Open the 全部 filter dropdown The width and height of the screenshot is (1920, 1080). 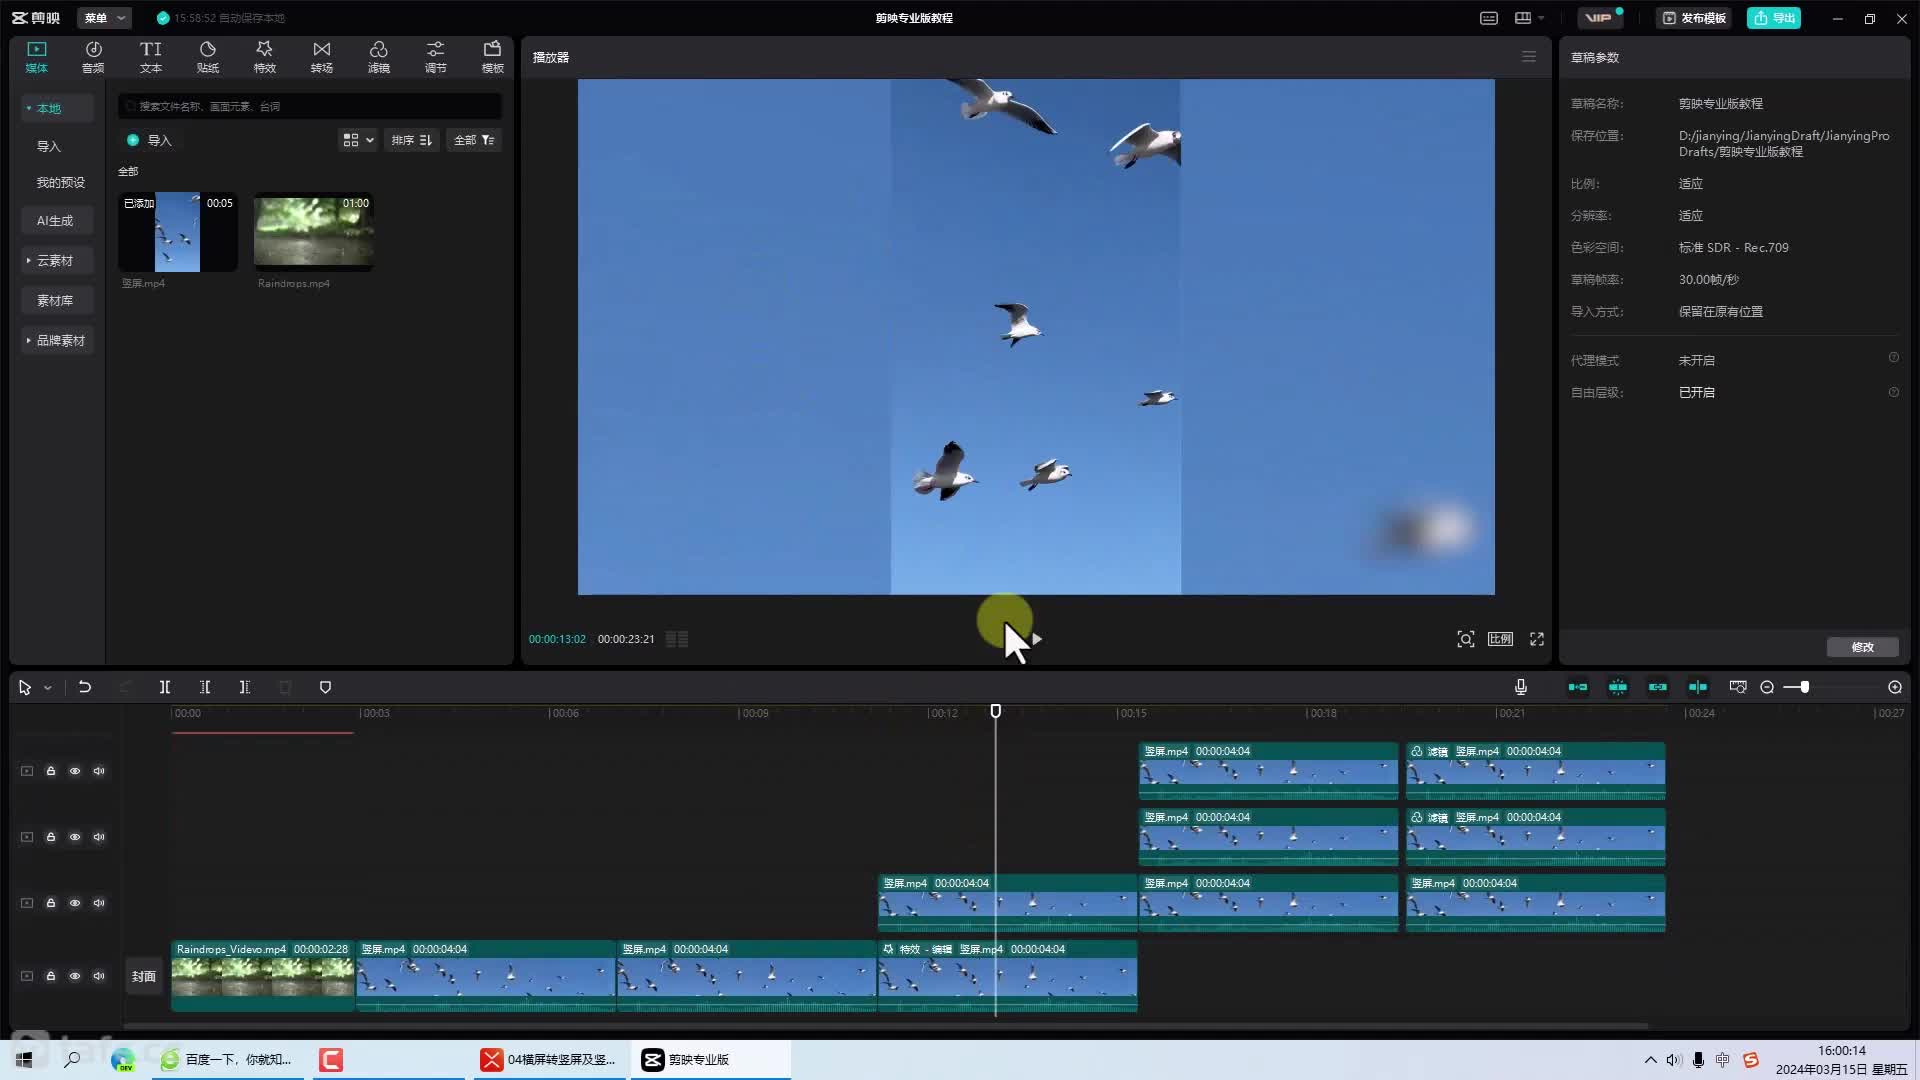(474, 140)
